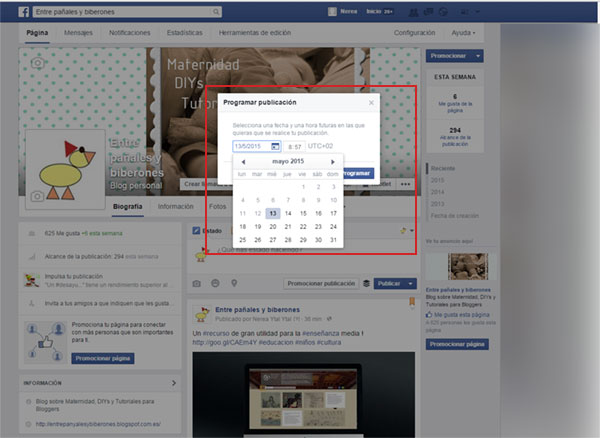Open the Configuración tab

414,33
